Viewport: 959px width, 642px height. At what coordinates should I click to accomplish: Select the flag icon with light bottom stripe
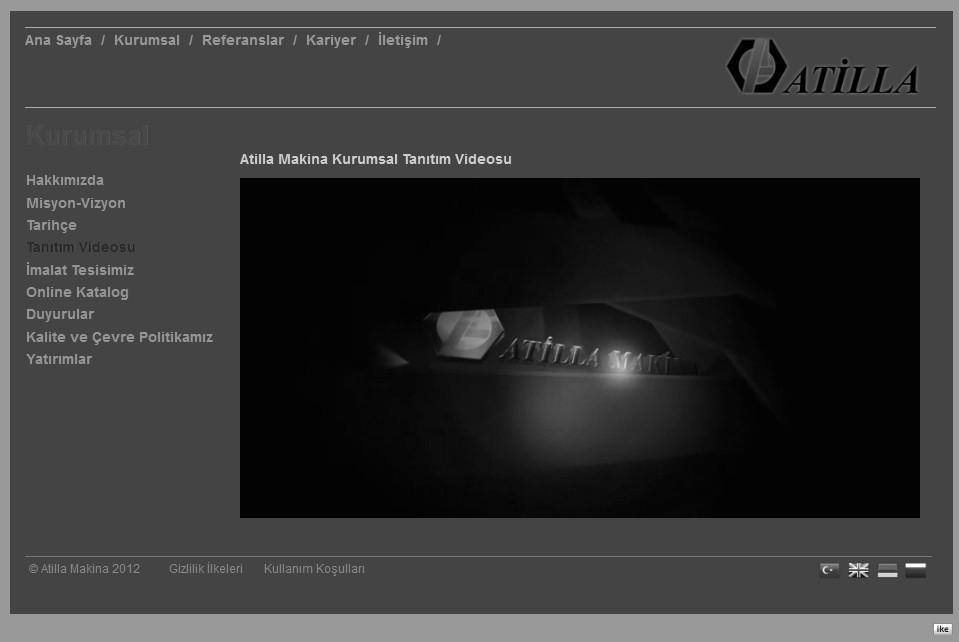pyautogui.click(x=887, y=570)
